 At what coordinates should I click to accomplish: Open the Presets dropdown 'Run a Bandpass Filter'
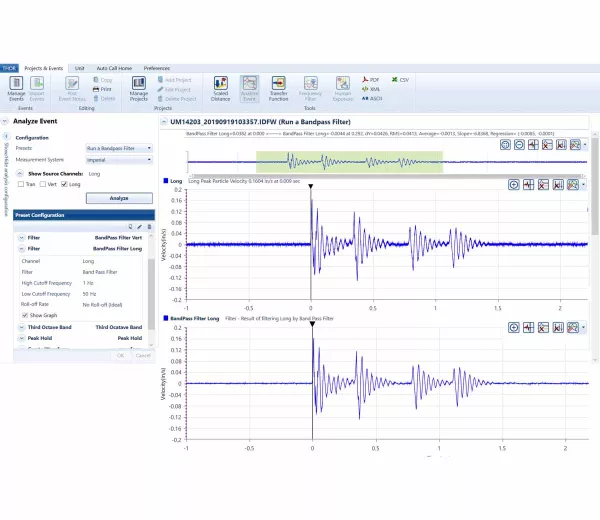(119, 148)
